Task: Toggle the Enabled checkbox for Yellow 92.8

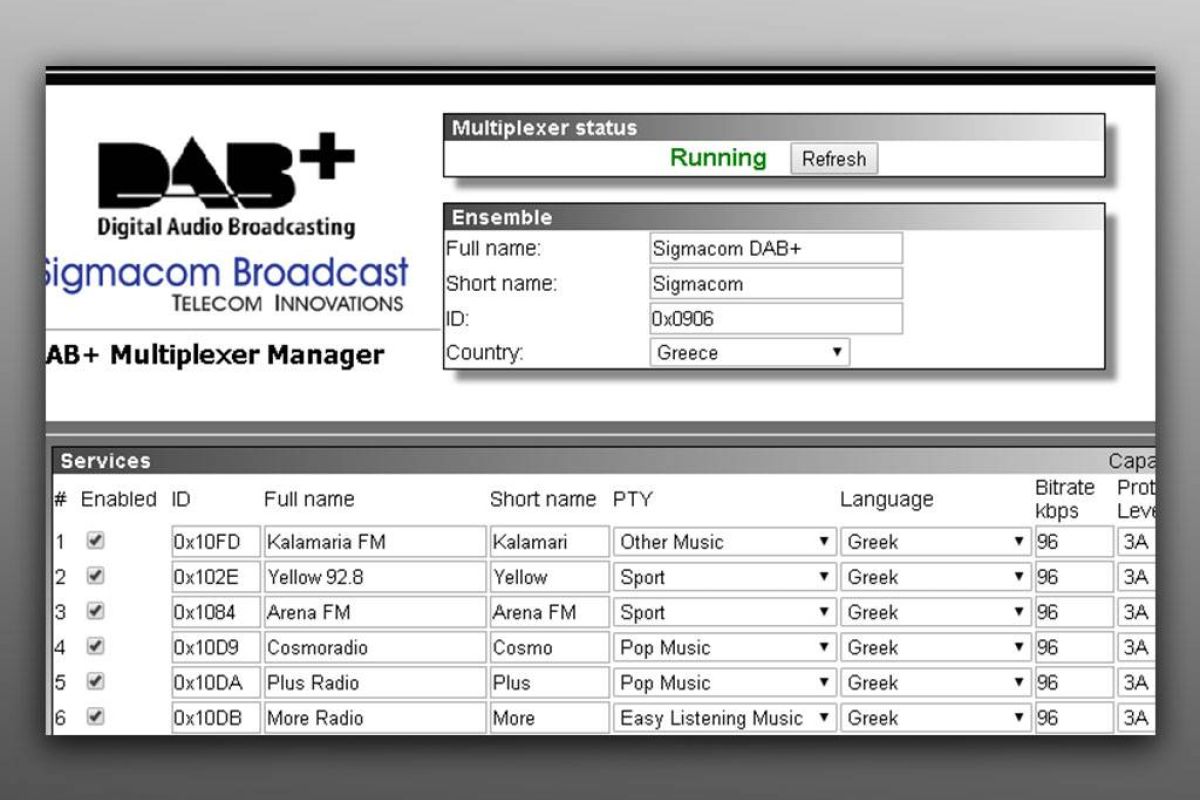Action: 95,576
